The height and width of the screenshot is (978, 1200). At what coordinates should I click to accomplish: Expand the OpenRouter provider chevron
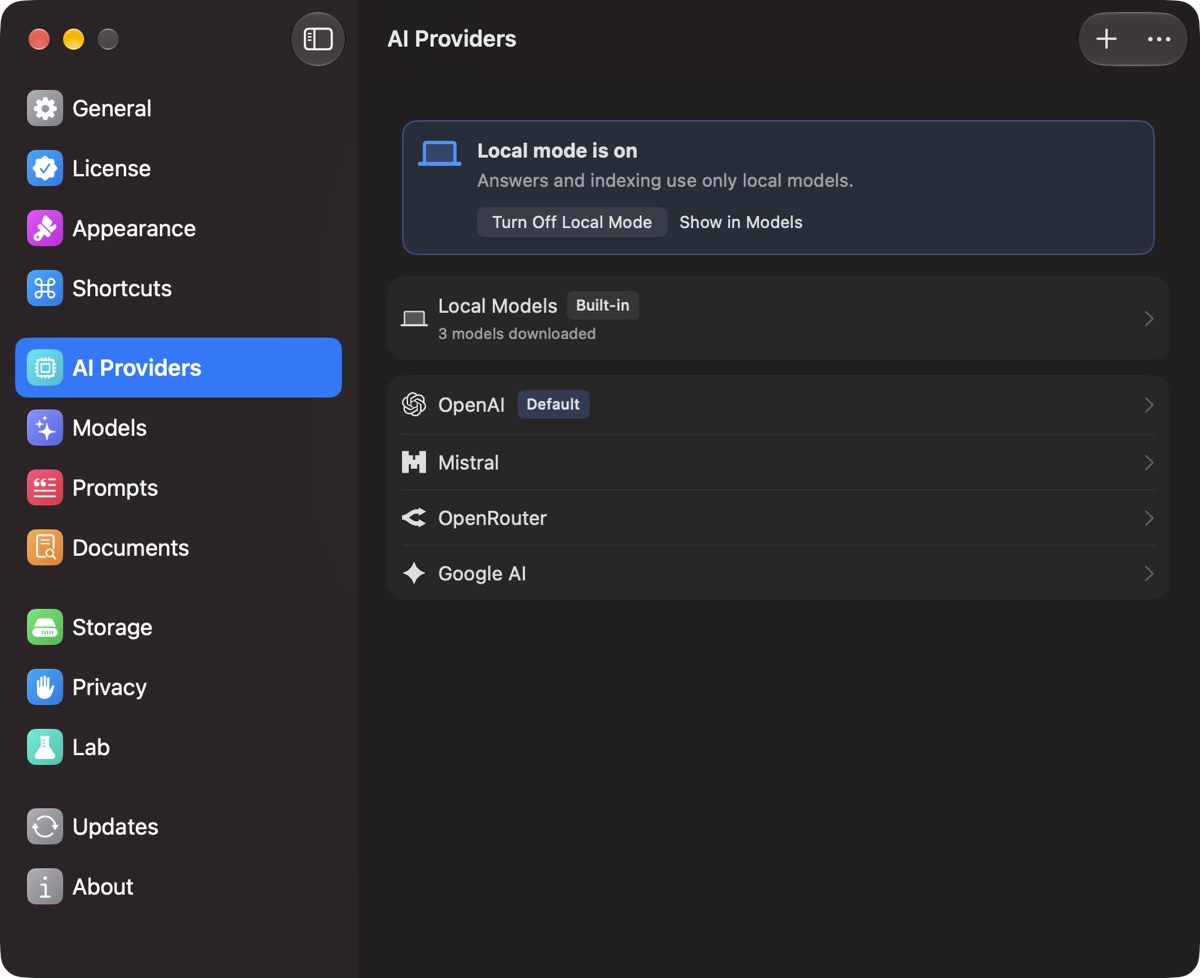tap(1149, 518)
